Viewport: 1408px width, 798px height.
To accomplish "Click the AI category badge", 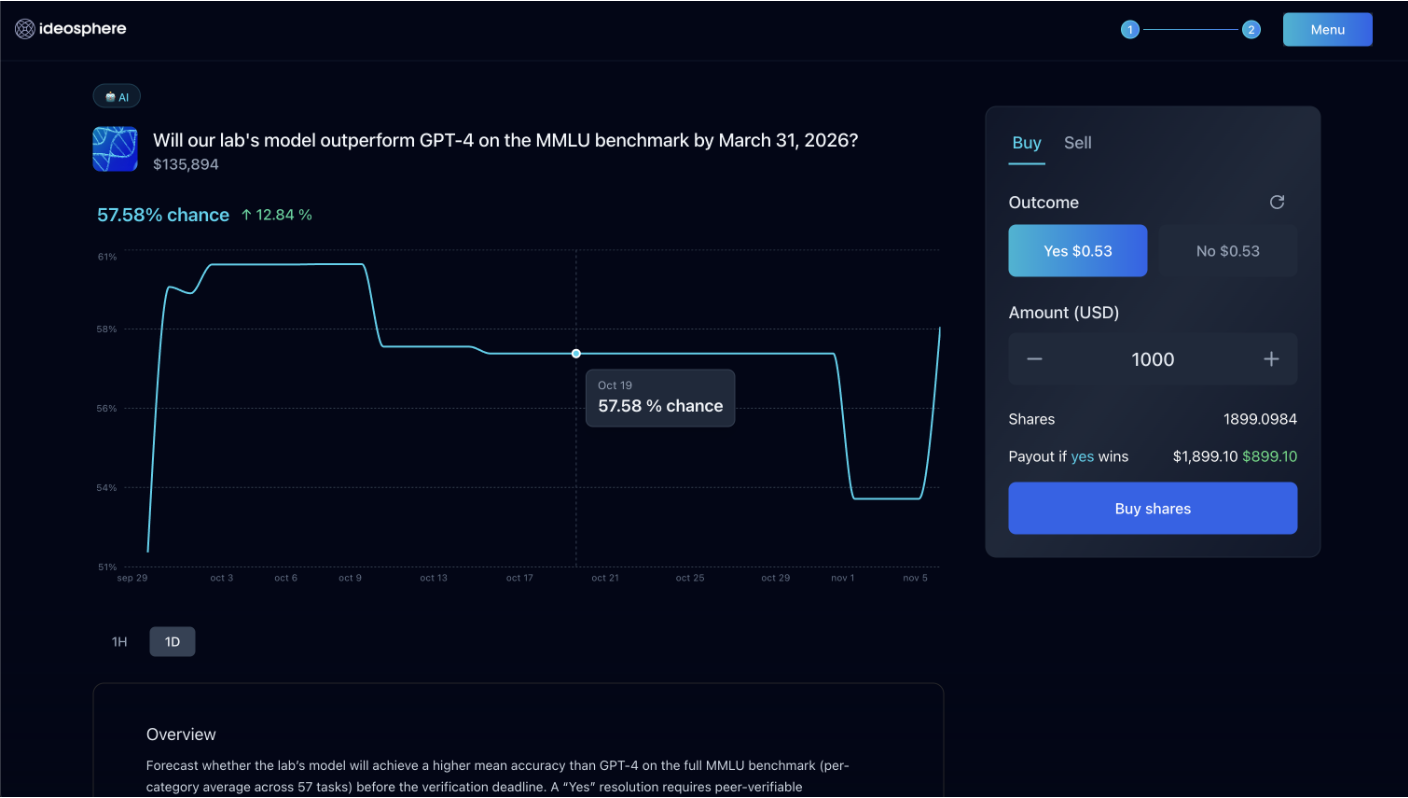I will tap(116, 96).
